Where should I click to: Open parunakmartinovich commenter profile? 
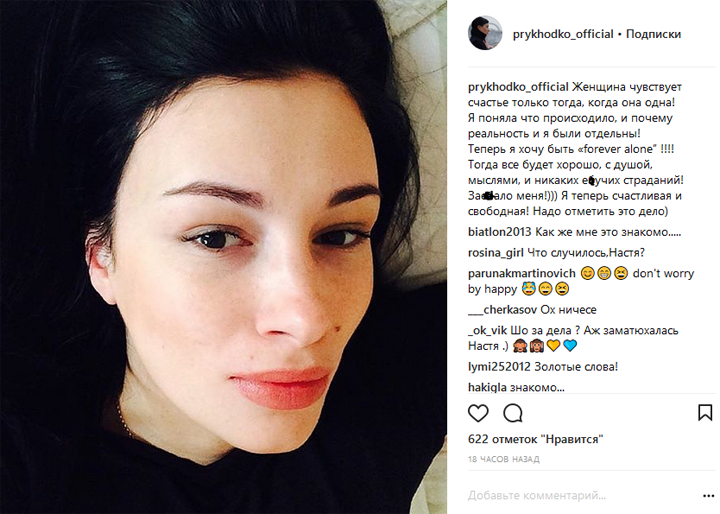point(521,273)
